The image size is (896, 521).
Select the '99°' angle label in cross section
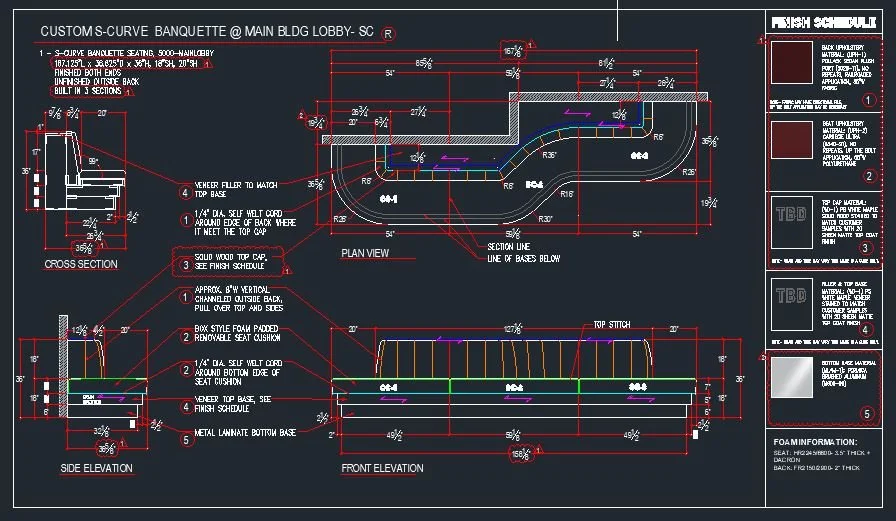(x=93, y=161)
